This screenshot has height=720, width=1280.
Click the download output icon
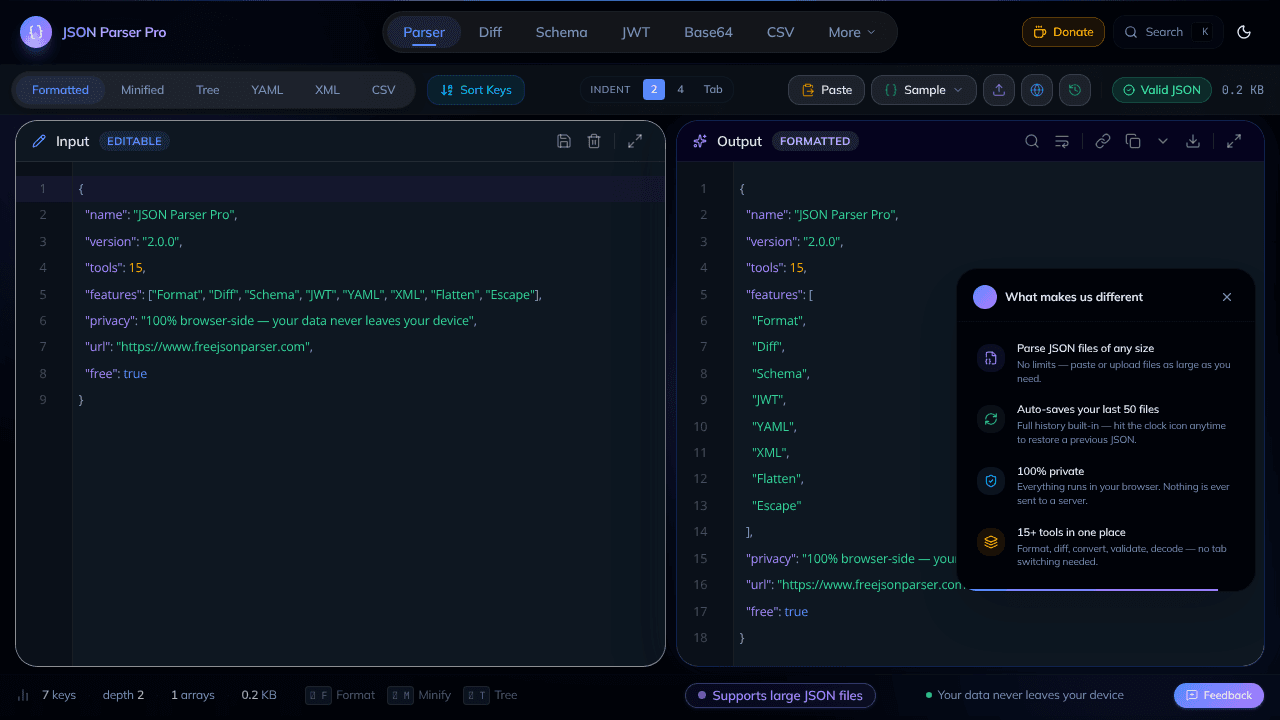coord(1193,141)
